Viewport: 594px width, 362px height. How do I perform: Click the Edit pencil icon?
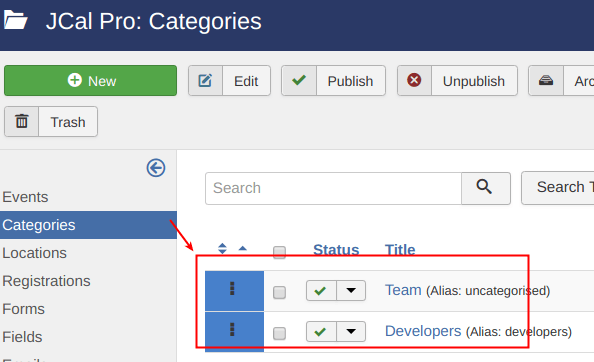[205, 81]
